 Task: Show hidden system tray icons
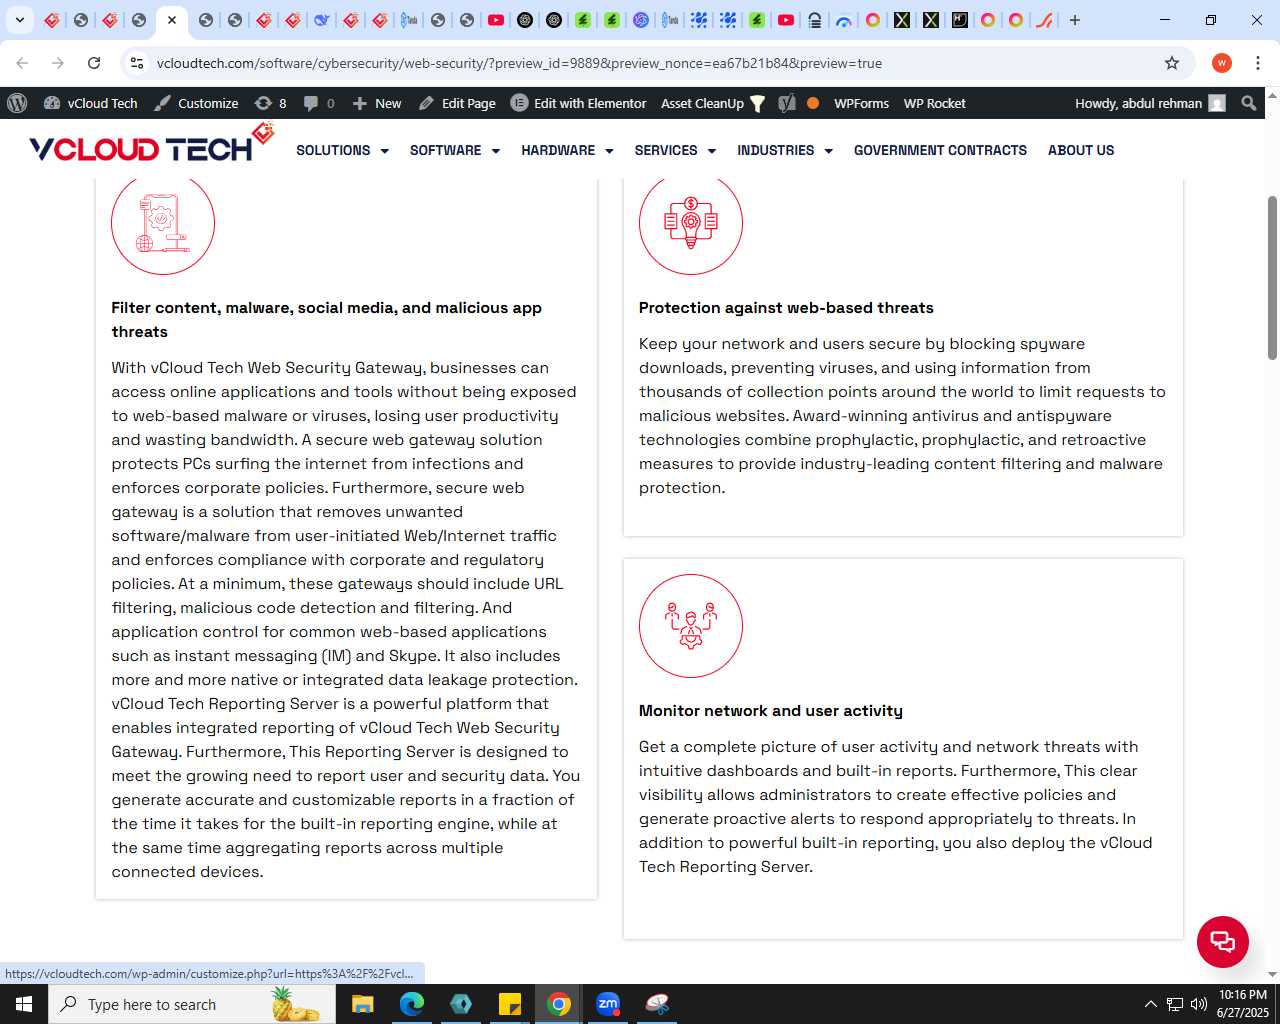1150,1004
